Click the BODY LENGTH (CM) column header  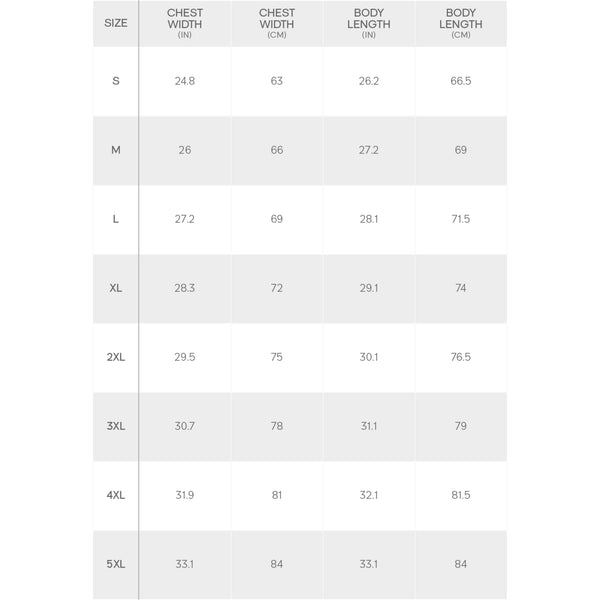click(x=461, y=23)
